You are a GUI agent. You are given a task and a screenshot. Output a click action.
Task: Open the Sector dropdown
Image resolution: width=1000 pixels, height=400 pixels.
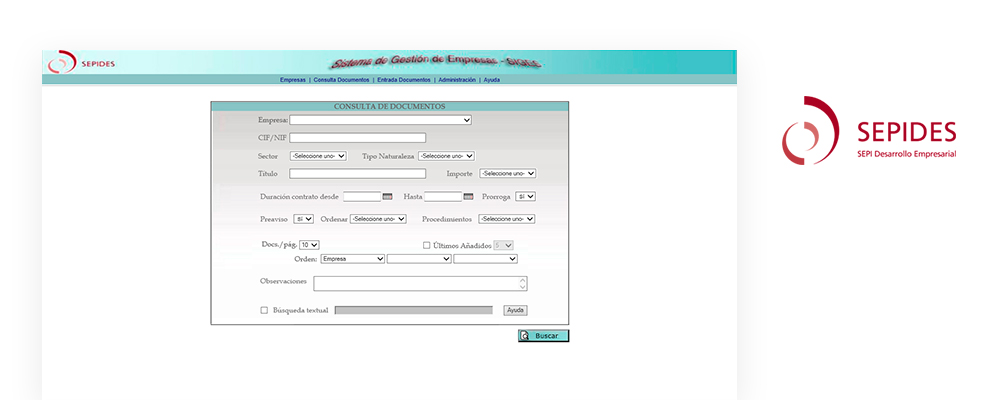click(317, 156)
